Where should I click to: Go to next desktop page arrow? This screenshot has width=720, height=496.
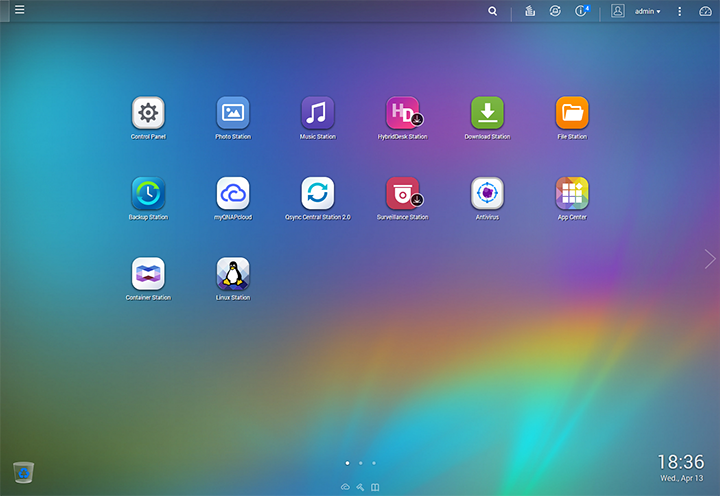click(x=709, y=259)
